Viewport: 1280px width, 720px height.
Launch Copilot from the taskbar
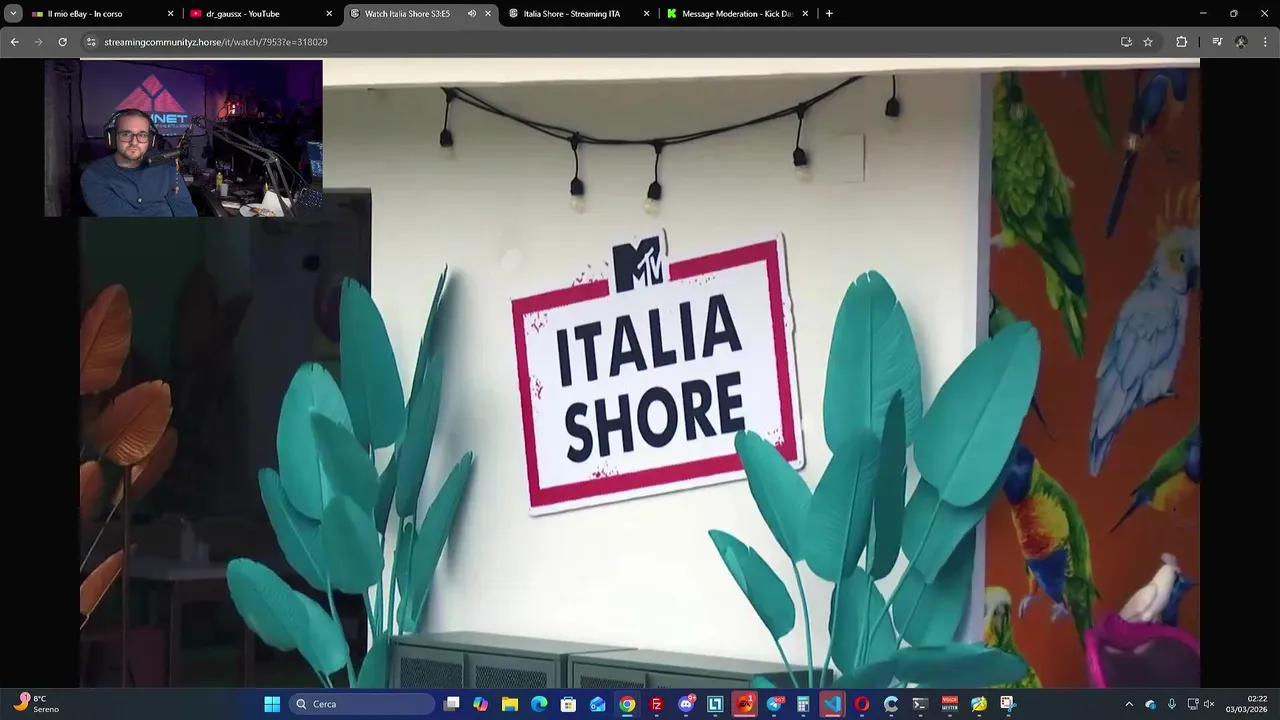(481, 704)
